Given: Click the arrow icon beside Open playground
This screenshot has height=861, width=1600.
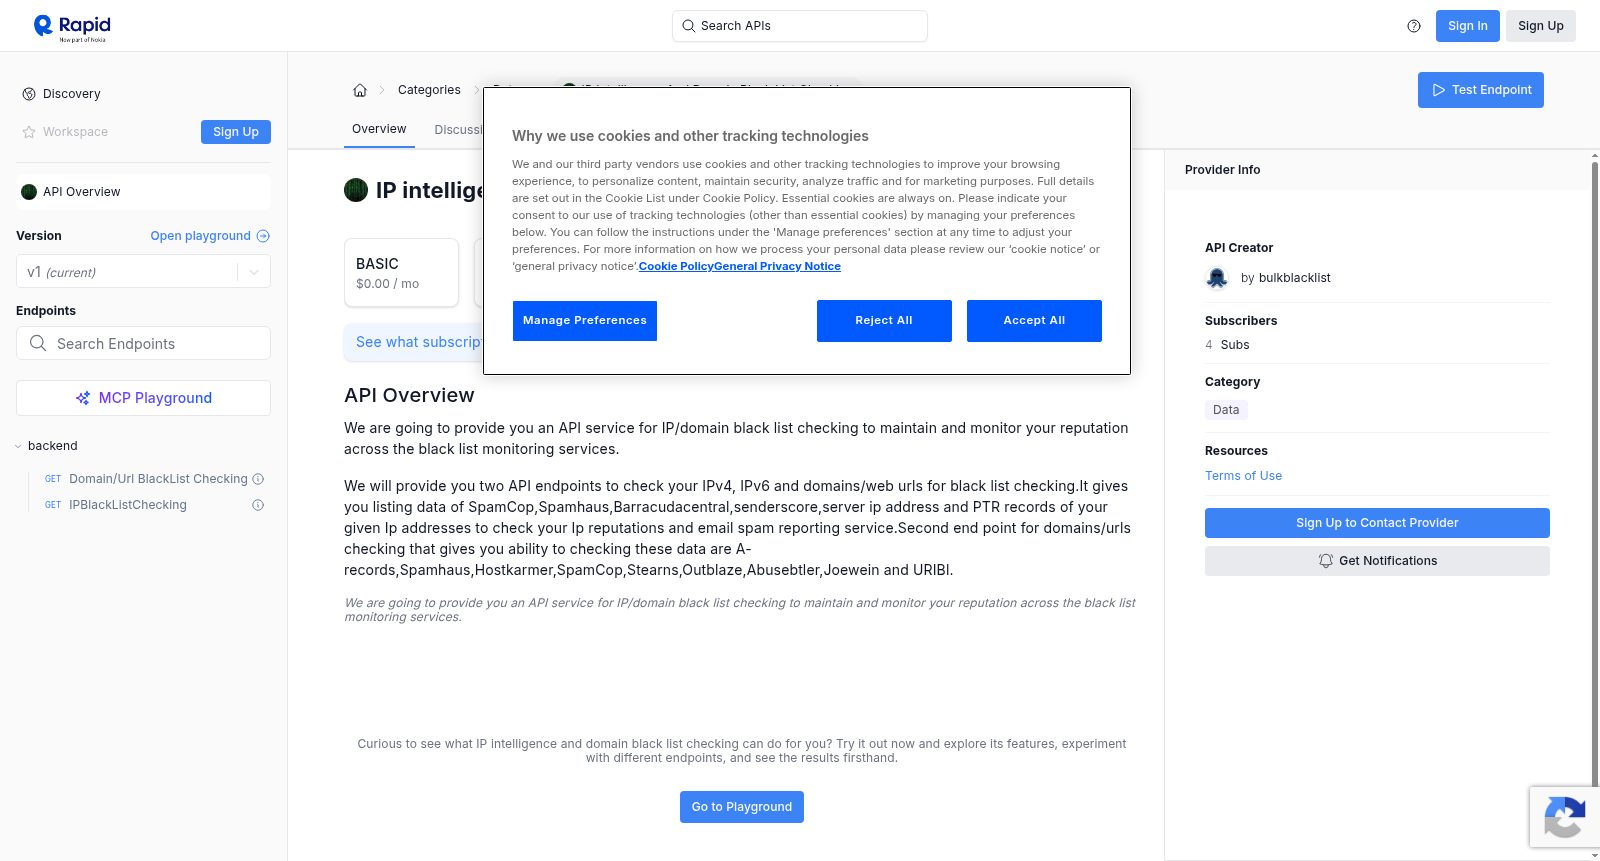Looking at the screenshot, I should tap(263, 236).
